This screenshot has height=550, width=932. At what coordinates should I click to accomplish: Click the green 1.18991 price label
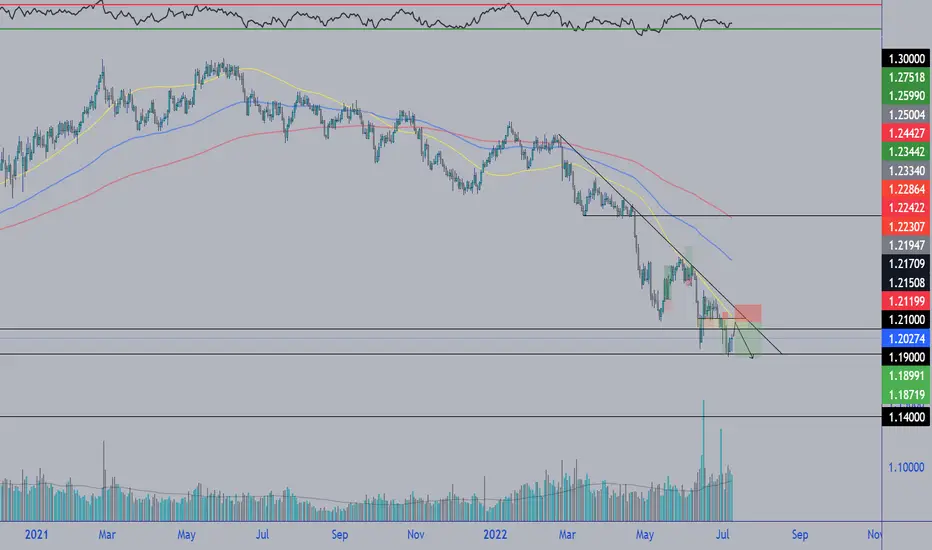click(x=906, y=376)
